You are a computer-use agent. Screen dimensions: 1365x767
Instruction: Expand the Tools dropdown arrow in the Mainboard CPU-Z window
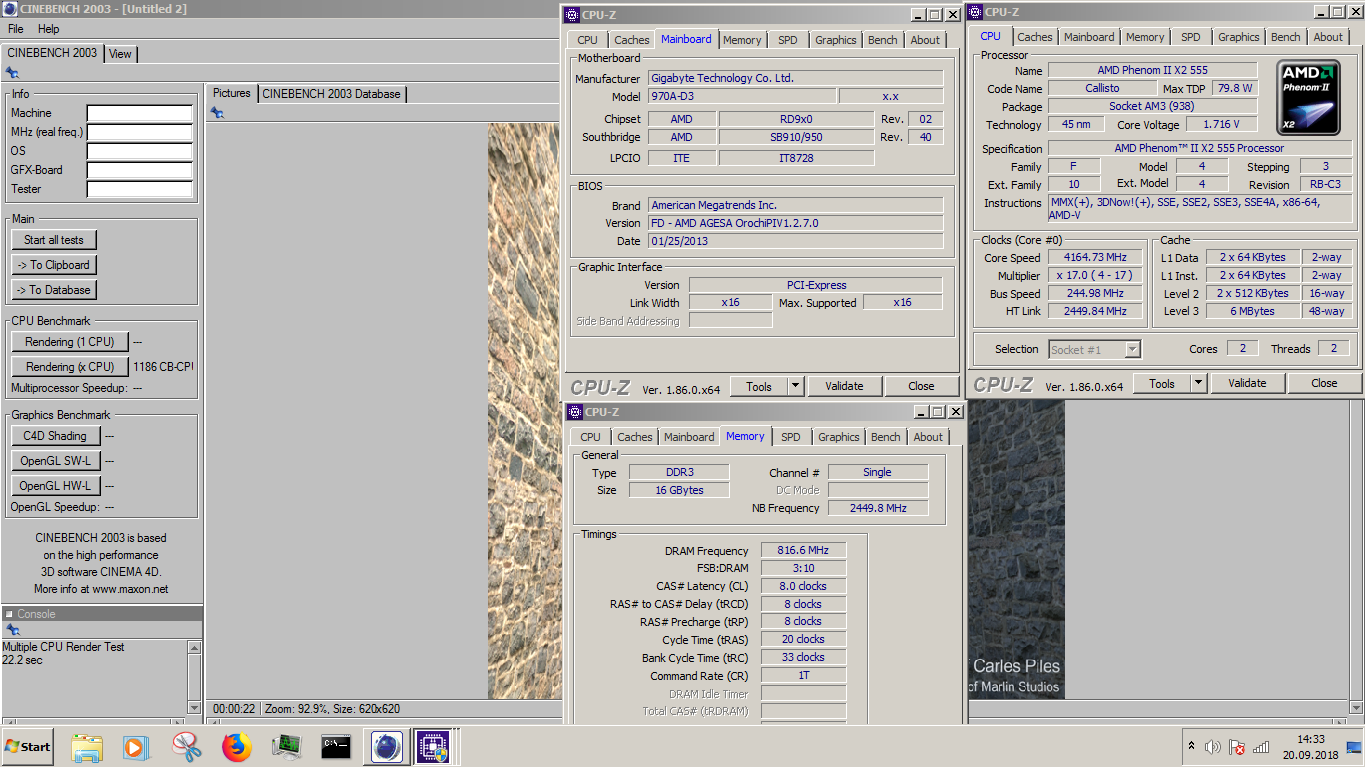pos(795,386)
